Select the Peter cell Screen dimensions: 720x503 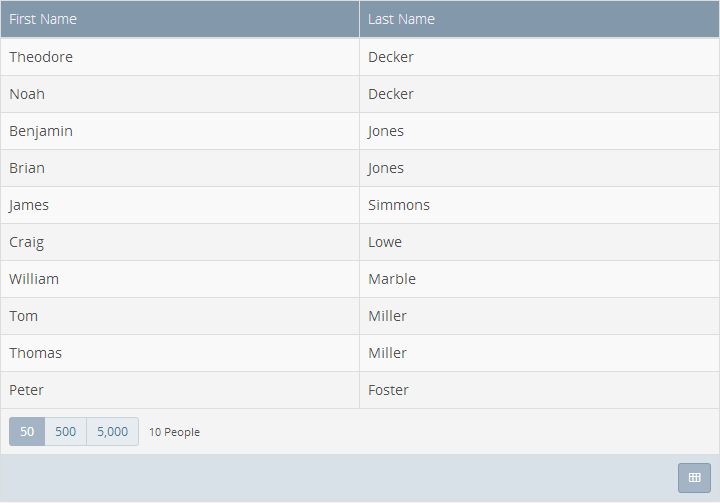(180, 390)
